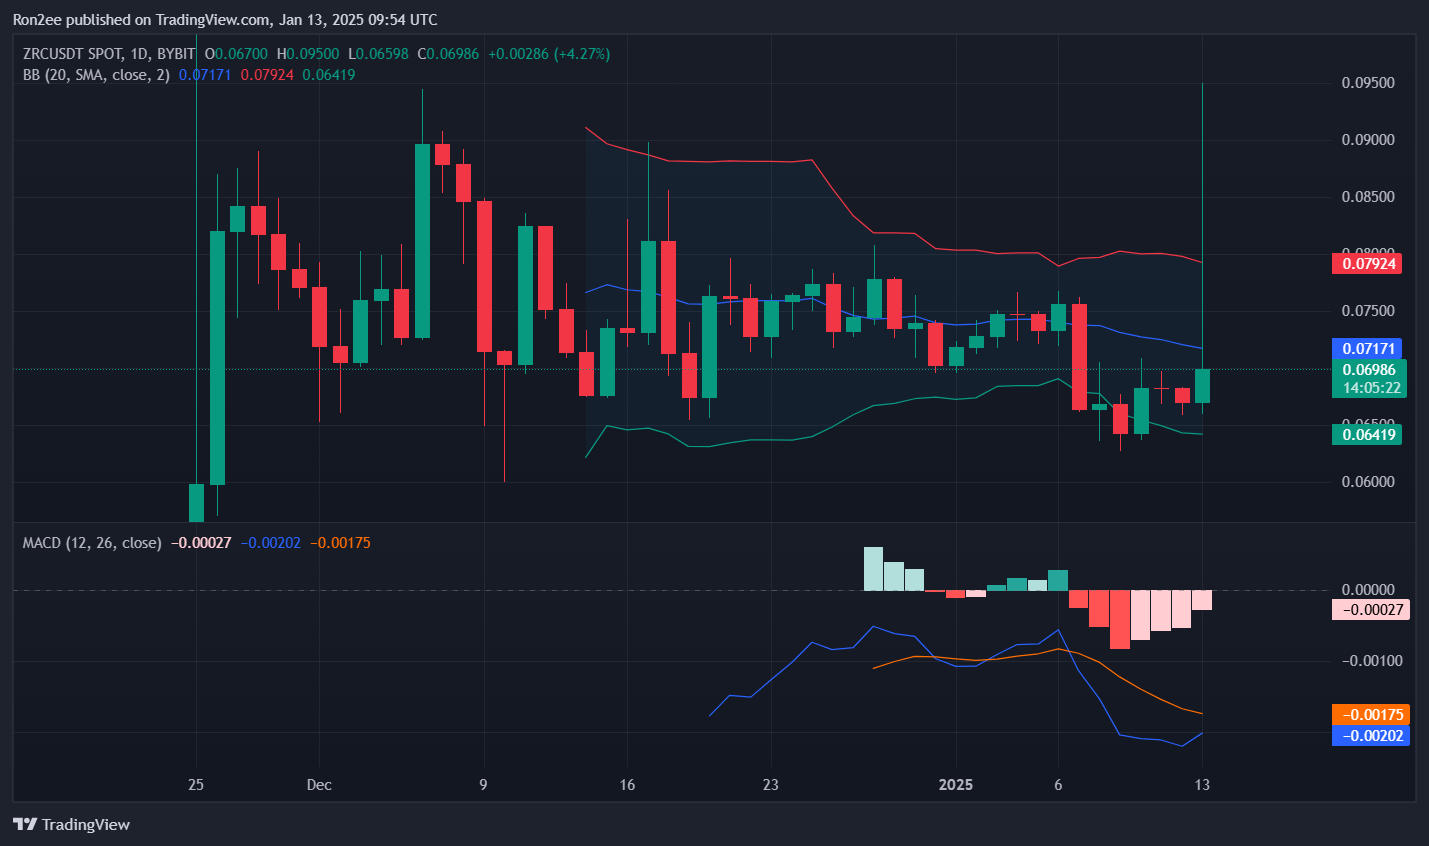Click the +0.00286 (+4.27%) change text
Viewport: 1429px width, 846px height.
pos(549,54)
